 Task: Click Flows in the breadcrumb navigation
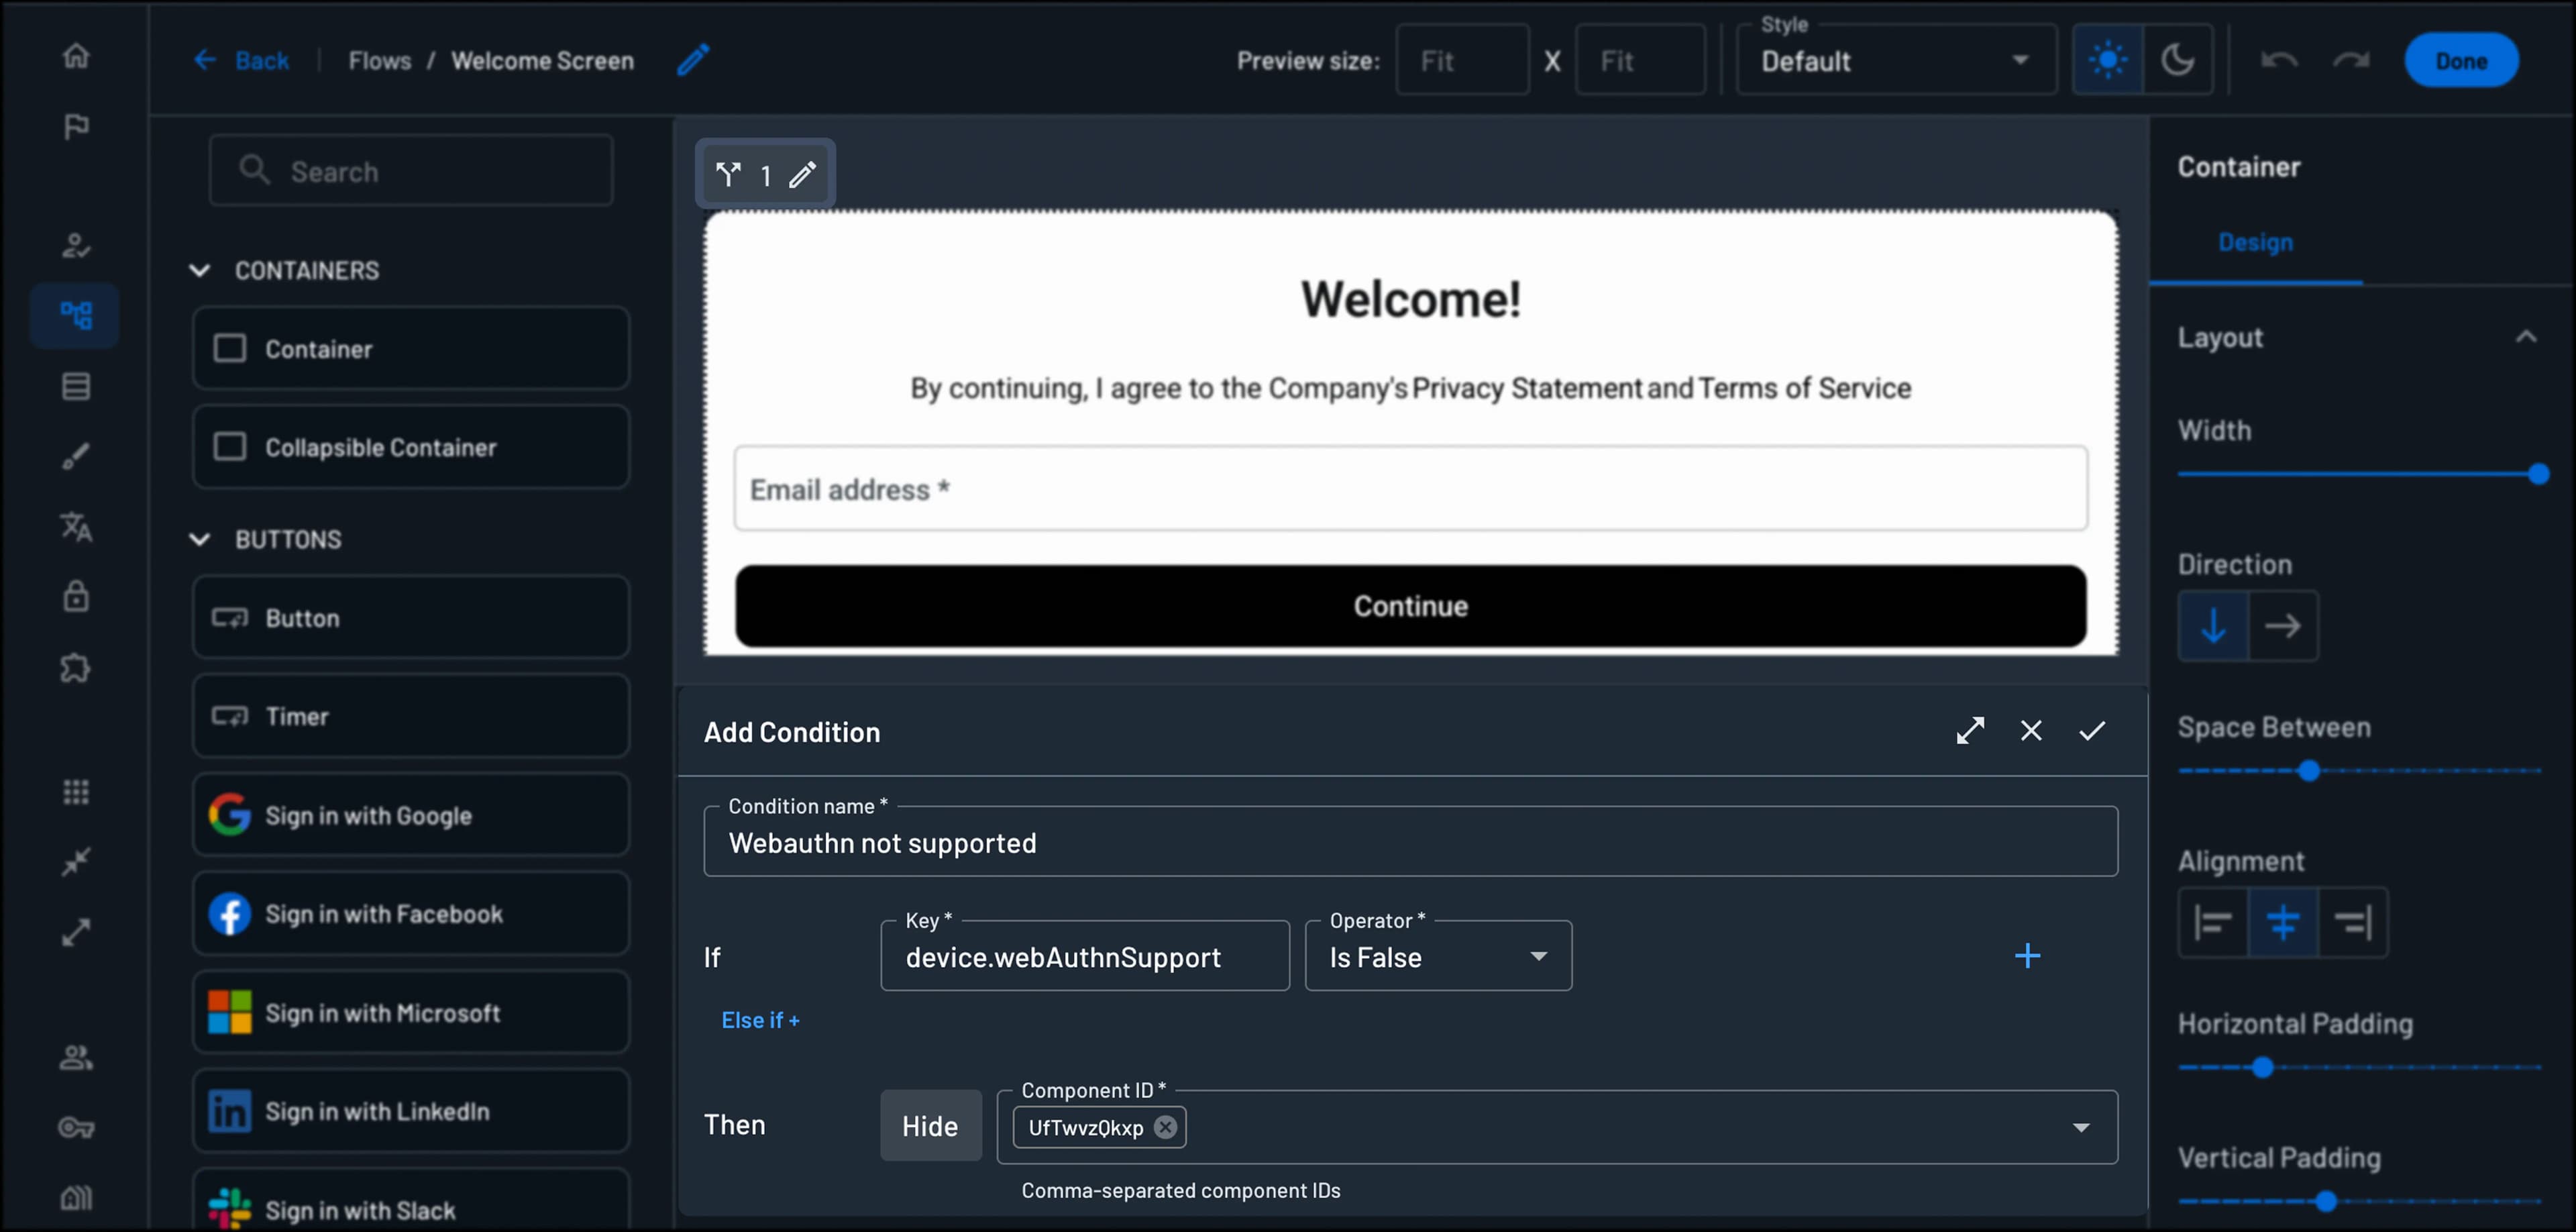point(379,60)
